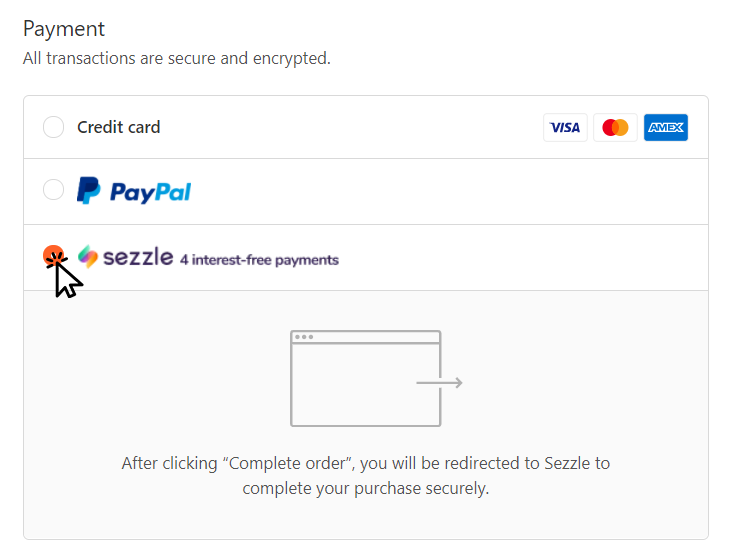Viewport: 739px width, 553px height.
Task: Click the "Payment" section heading
Action: point(64,29)
